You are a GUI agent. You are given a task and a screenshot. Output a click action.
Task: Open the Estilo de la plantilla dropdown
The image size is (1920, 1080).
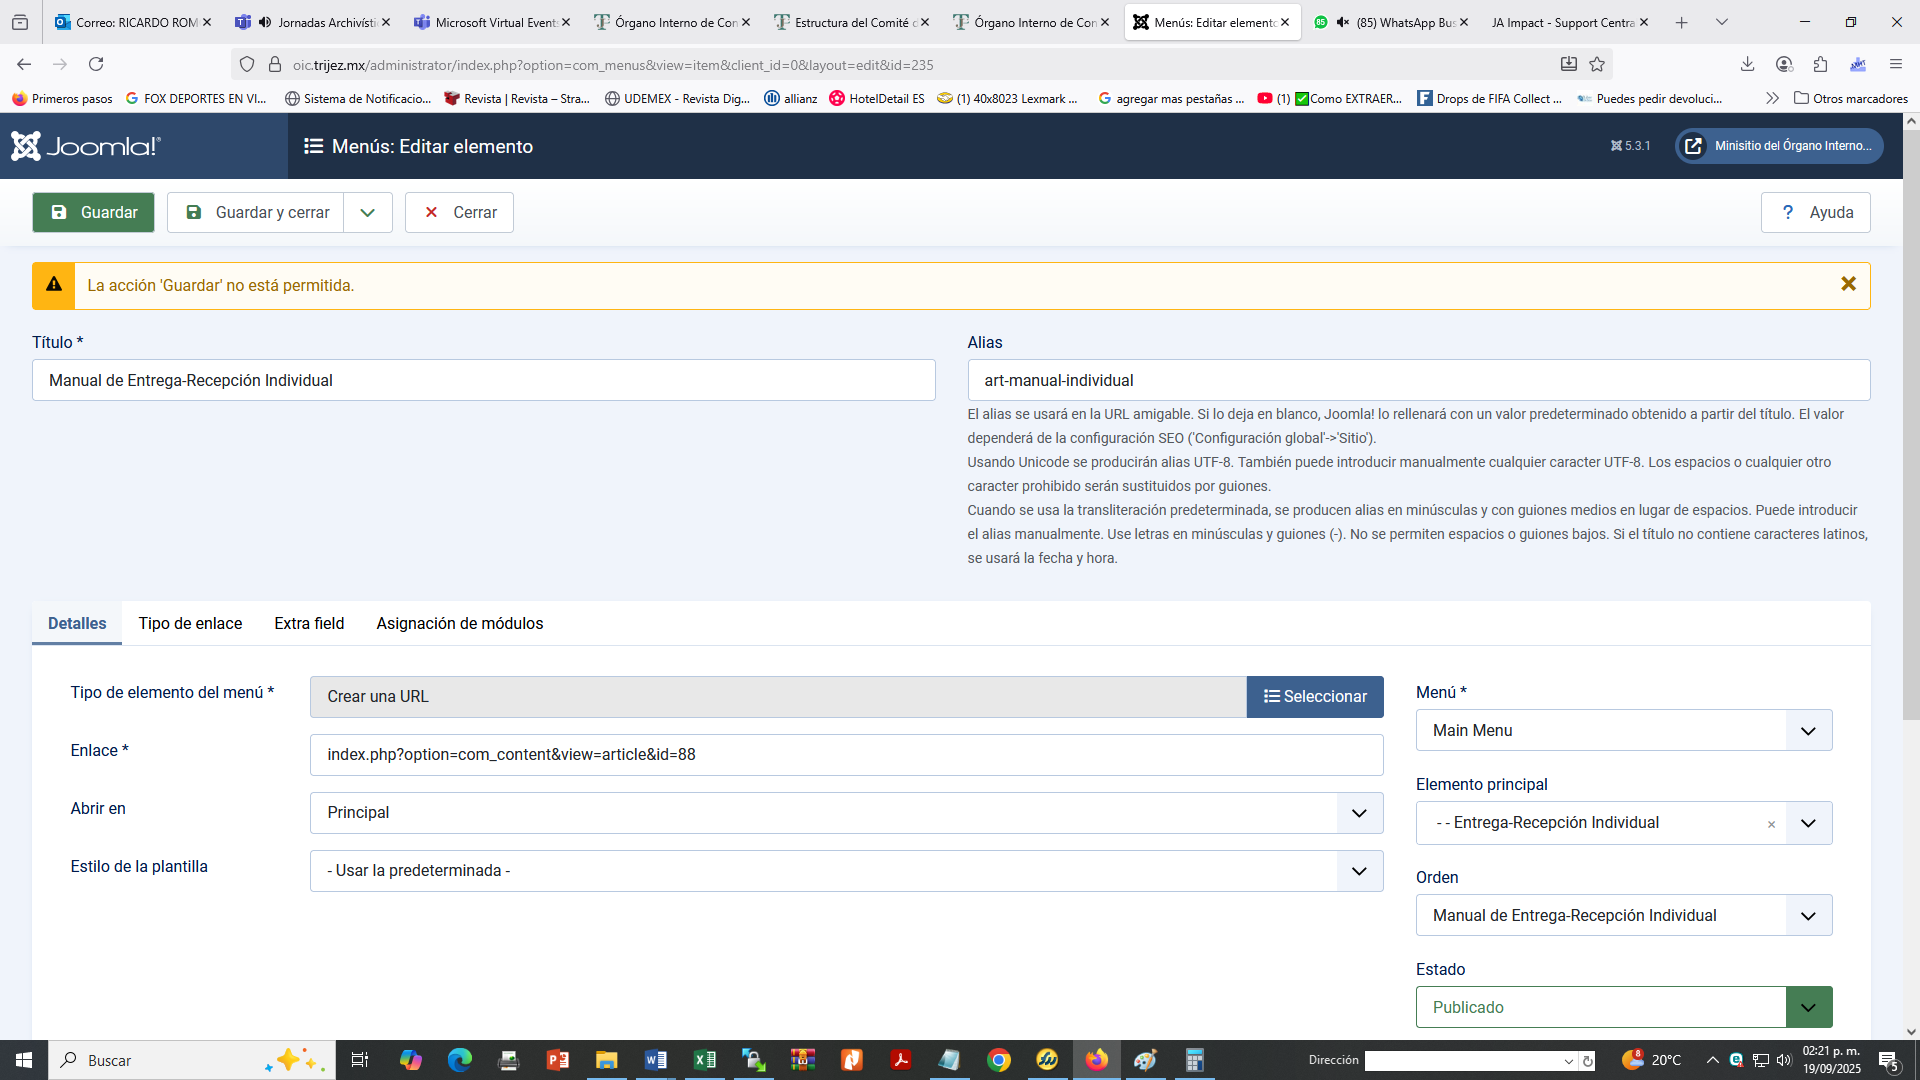tap(846, 871)
